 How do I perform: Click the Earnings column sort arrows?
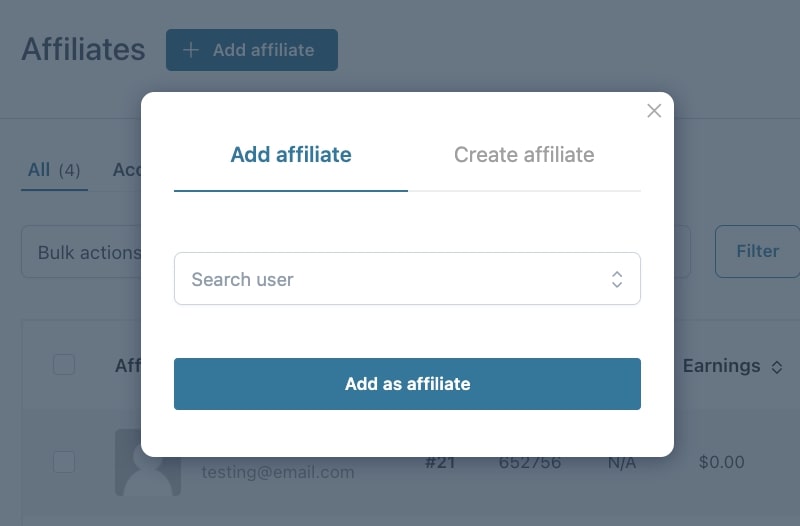click(777, 367)
